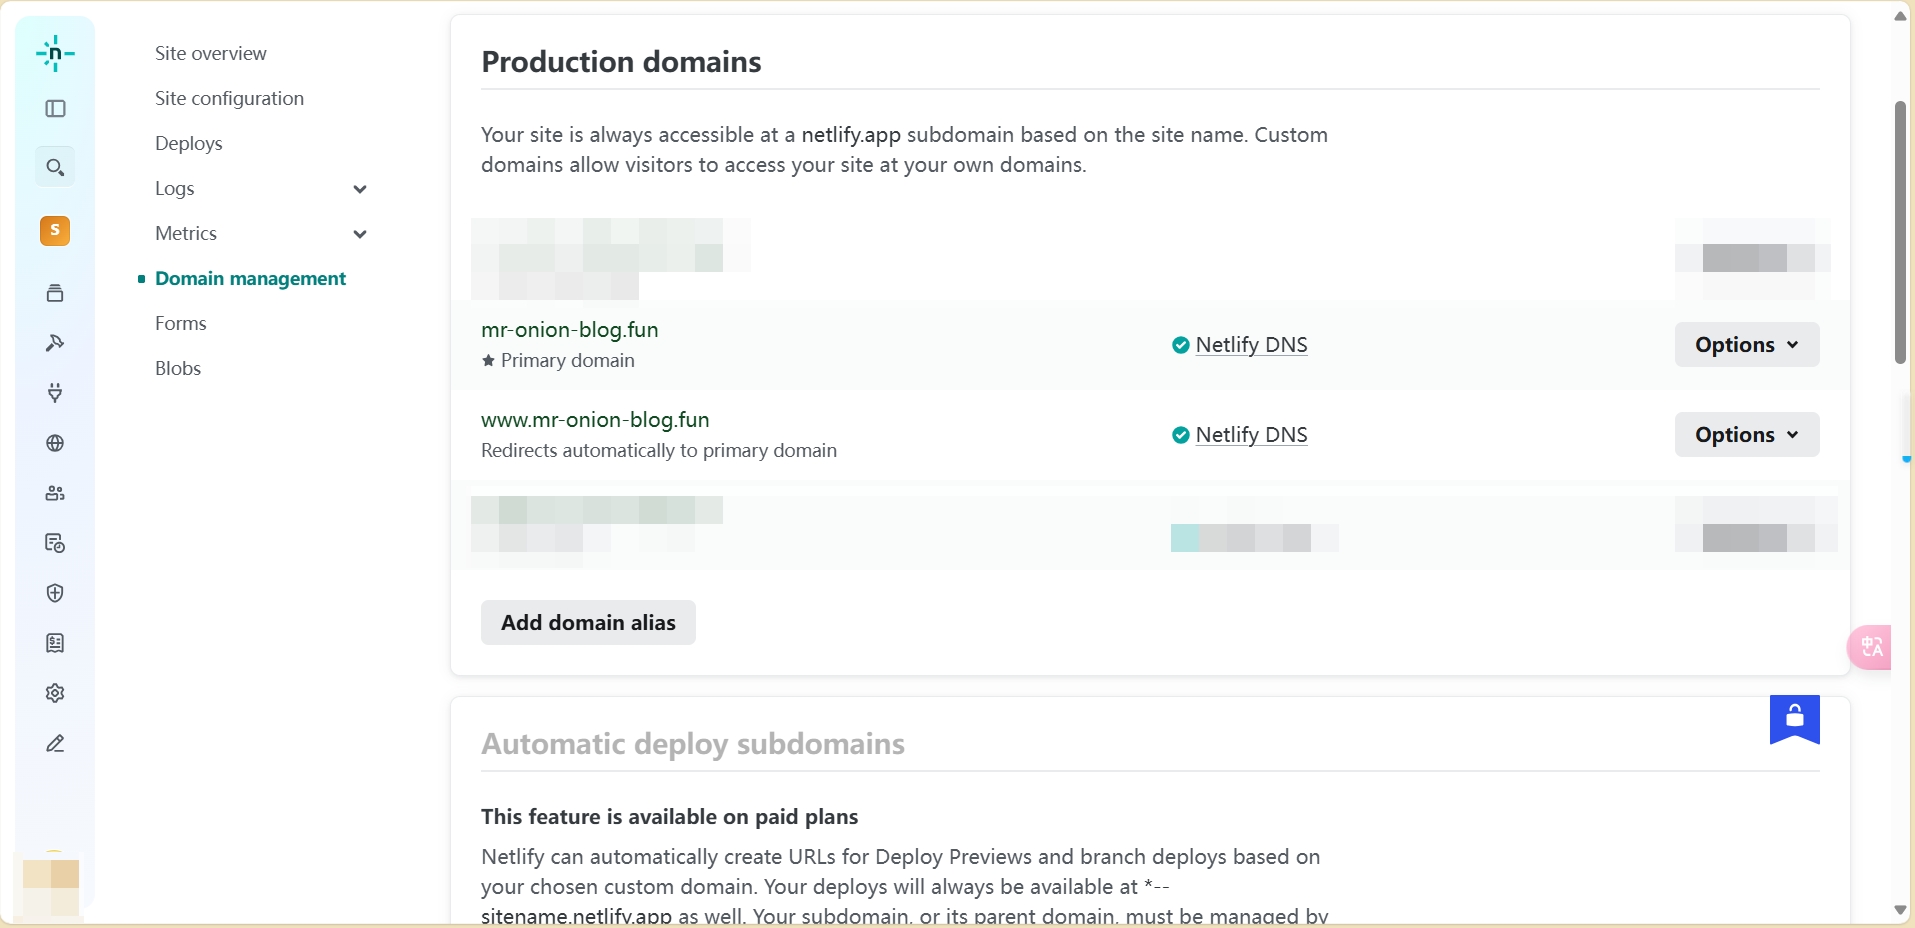Click the blue lock upgrade badge
The width and height of the screenshot is (1915, 928).
(1794, 718)
